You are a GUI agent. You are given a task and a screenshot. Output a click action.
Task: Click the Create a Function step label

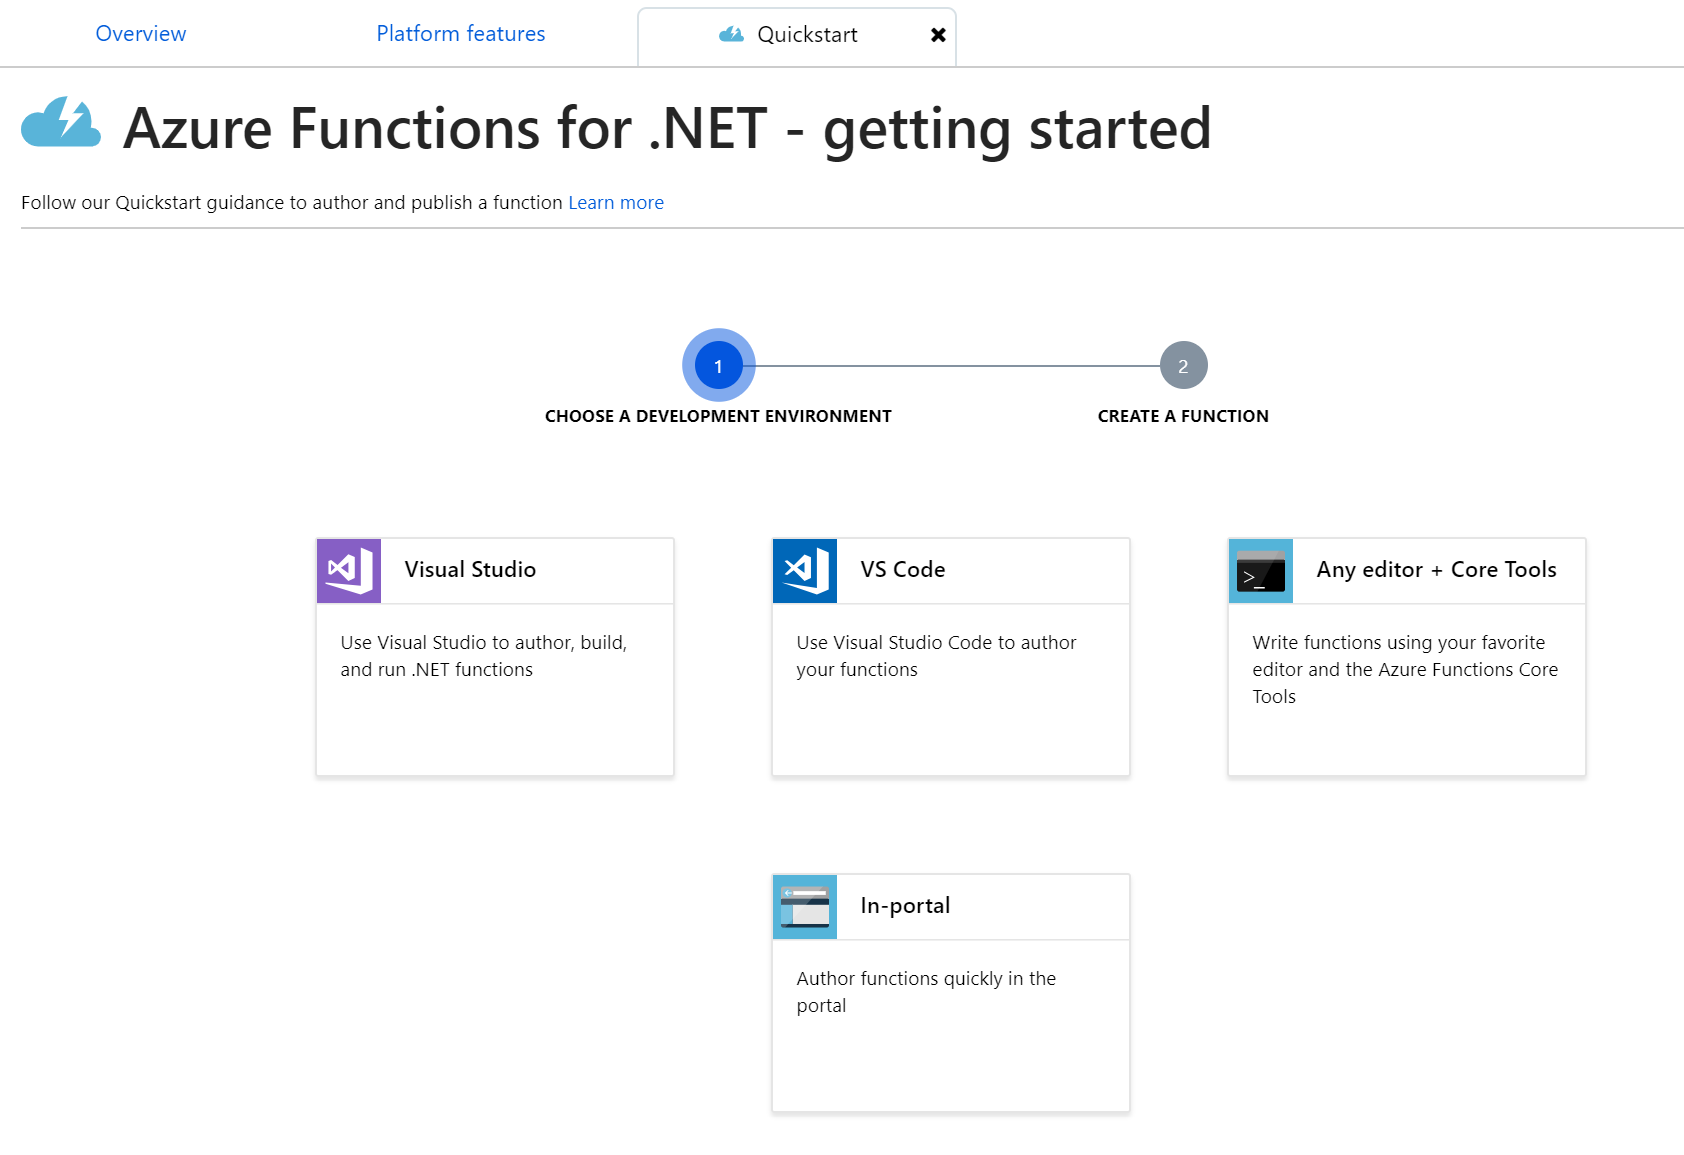pyautogui.click(x=1183, y=416)
